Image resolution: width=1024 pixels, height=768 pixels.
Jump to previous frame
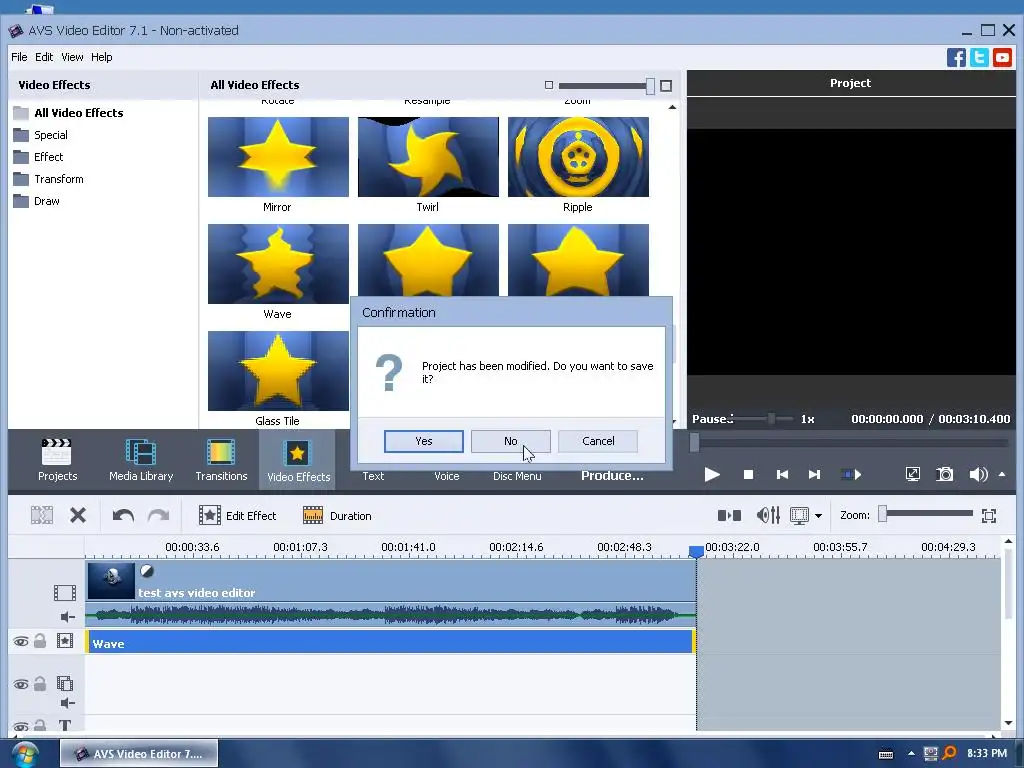(782, 475)
